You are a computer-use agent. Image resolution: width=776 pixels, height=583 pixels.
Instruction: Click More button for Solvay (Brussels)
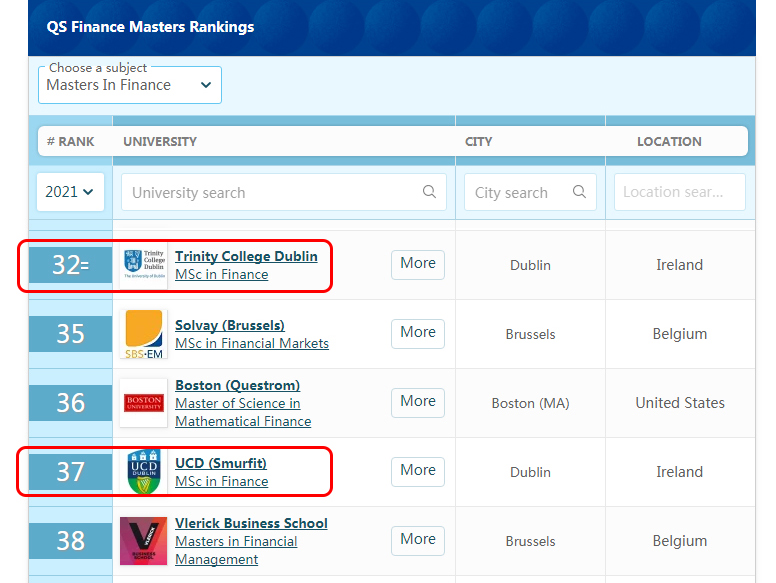tap(417, 333)
